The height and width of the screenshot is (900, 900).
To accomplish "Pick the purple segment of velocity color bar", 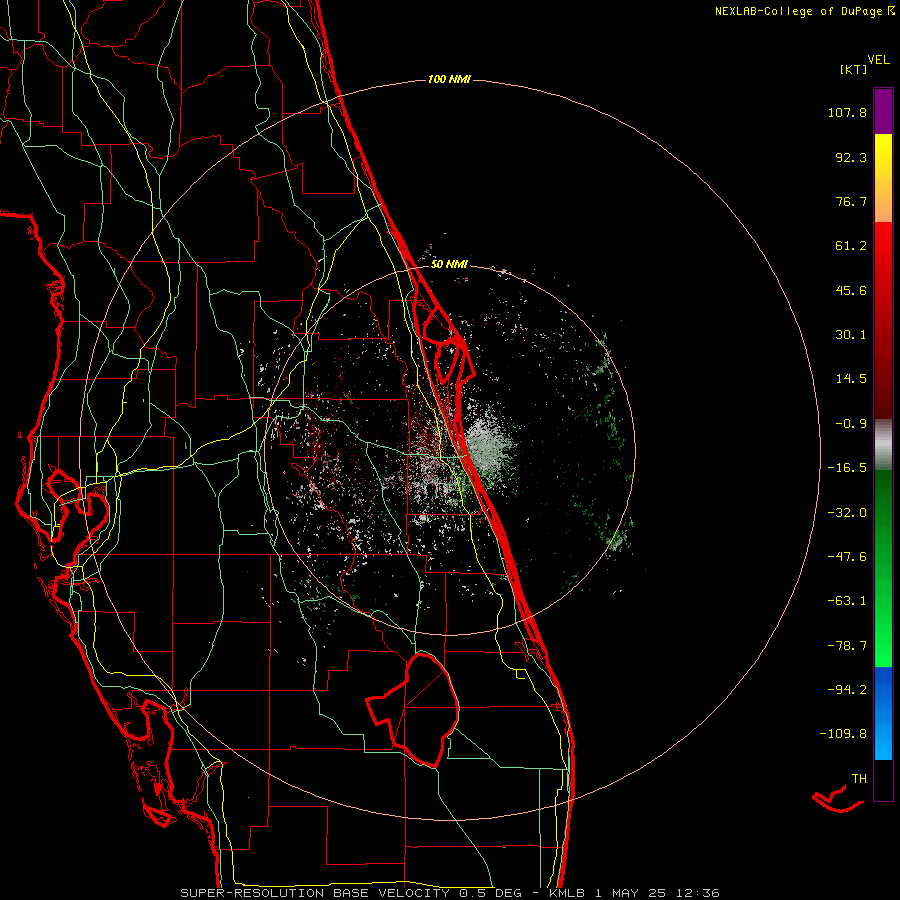I will click(883, 111).
